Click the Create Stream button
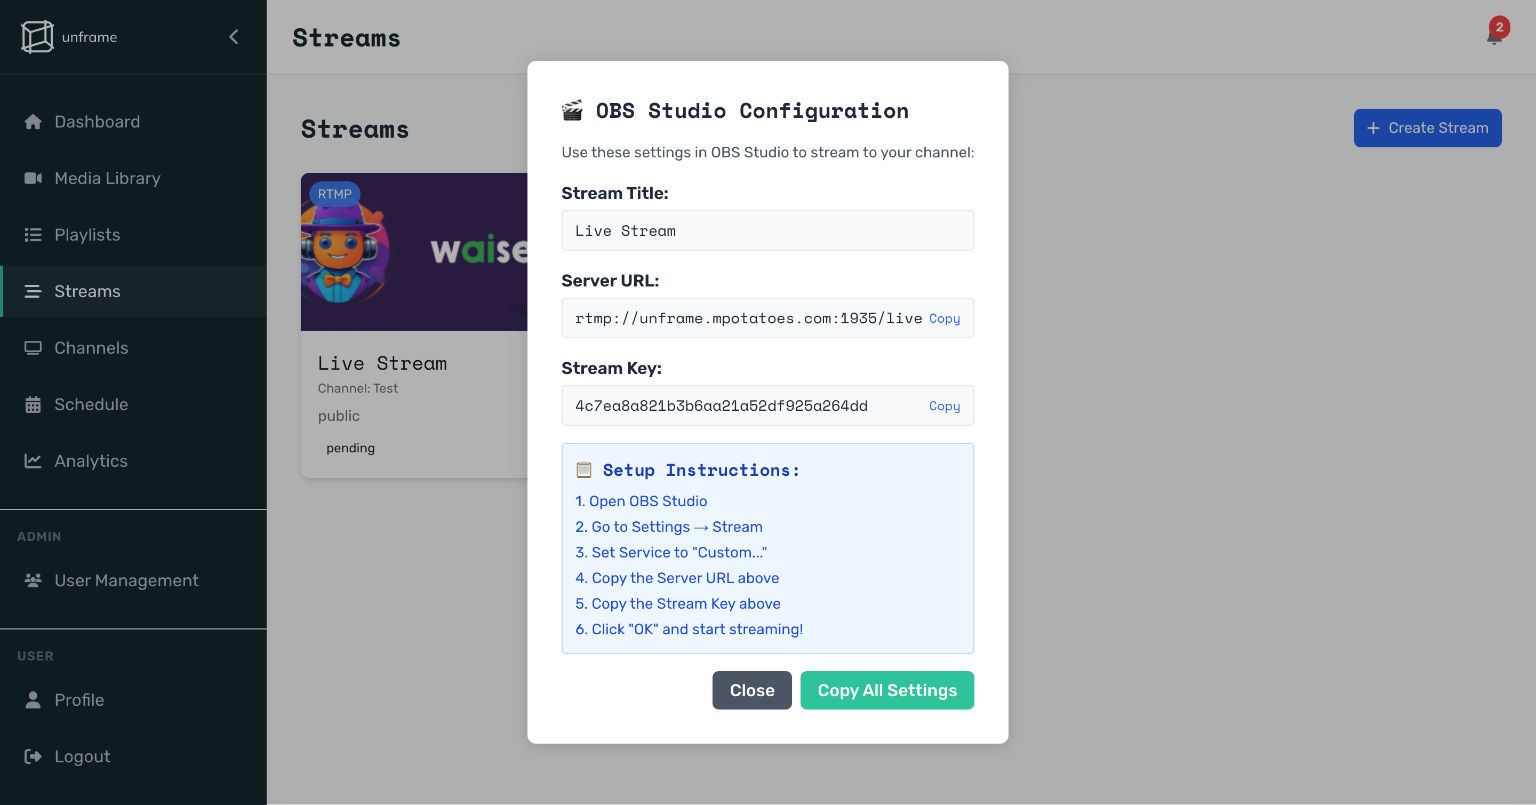This screenshot has height=805, width=1536. 1427,128
